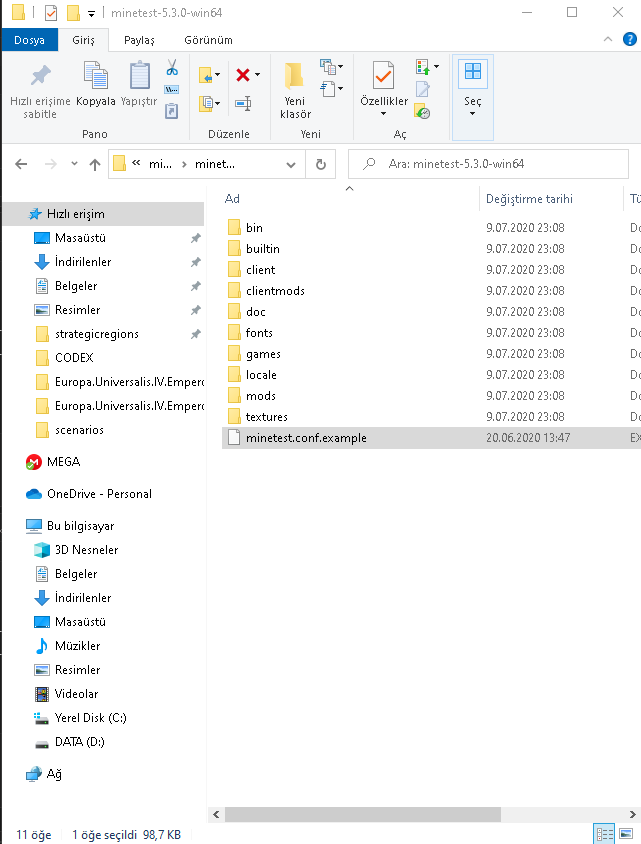
Task: Open the delete options dropdown arrow
Action: click(257, 75)
